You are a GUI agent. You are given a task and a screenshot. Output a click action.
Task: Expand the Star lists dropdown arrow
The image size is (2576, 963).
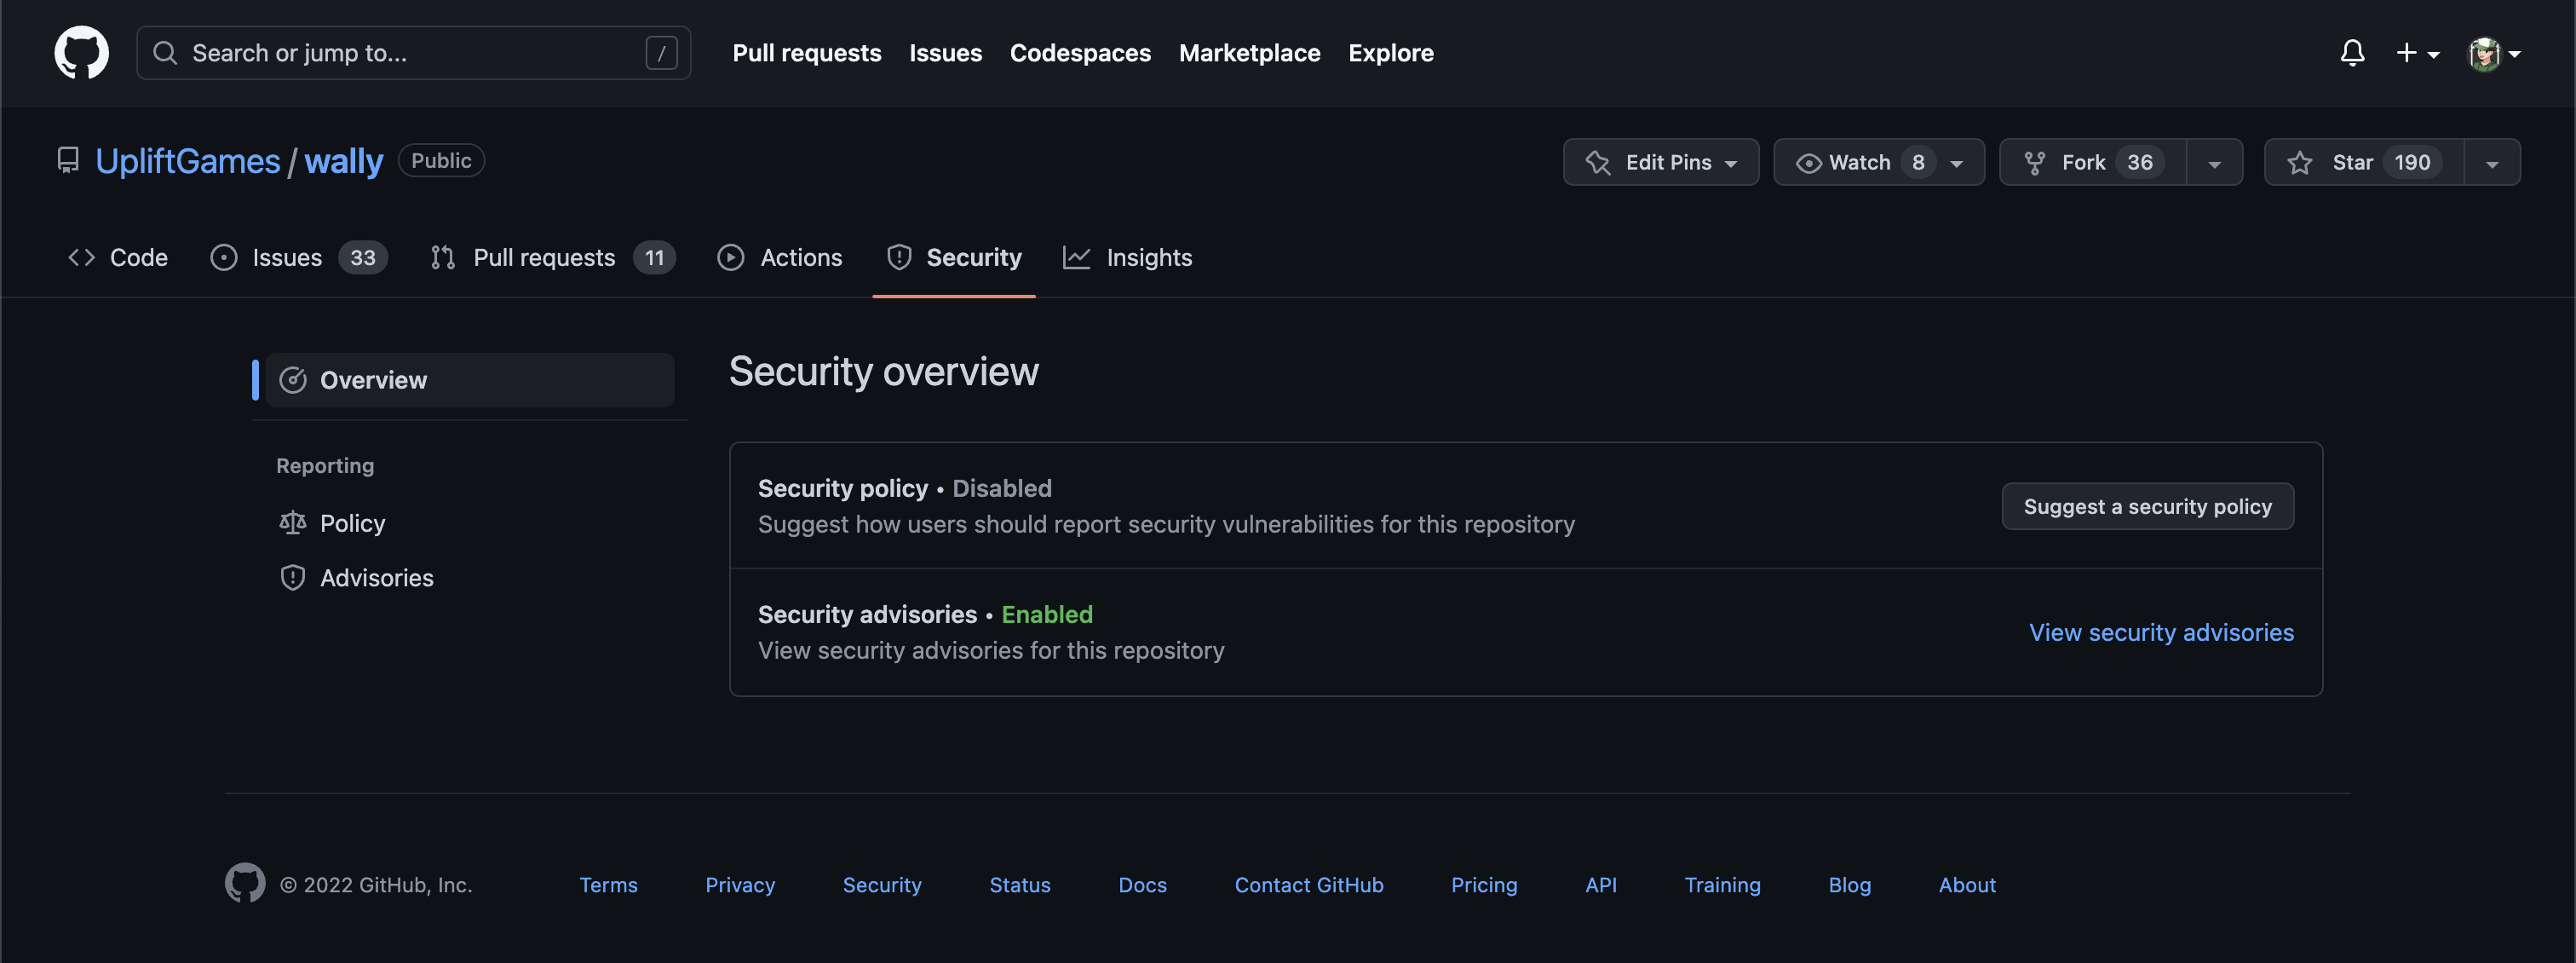click(2491, 163)
